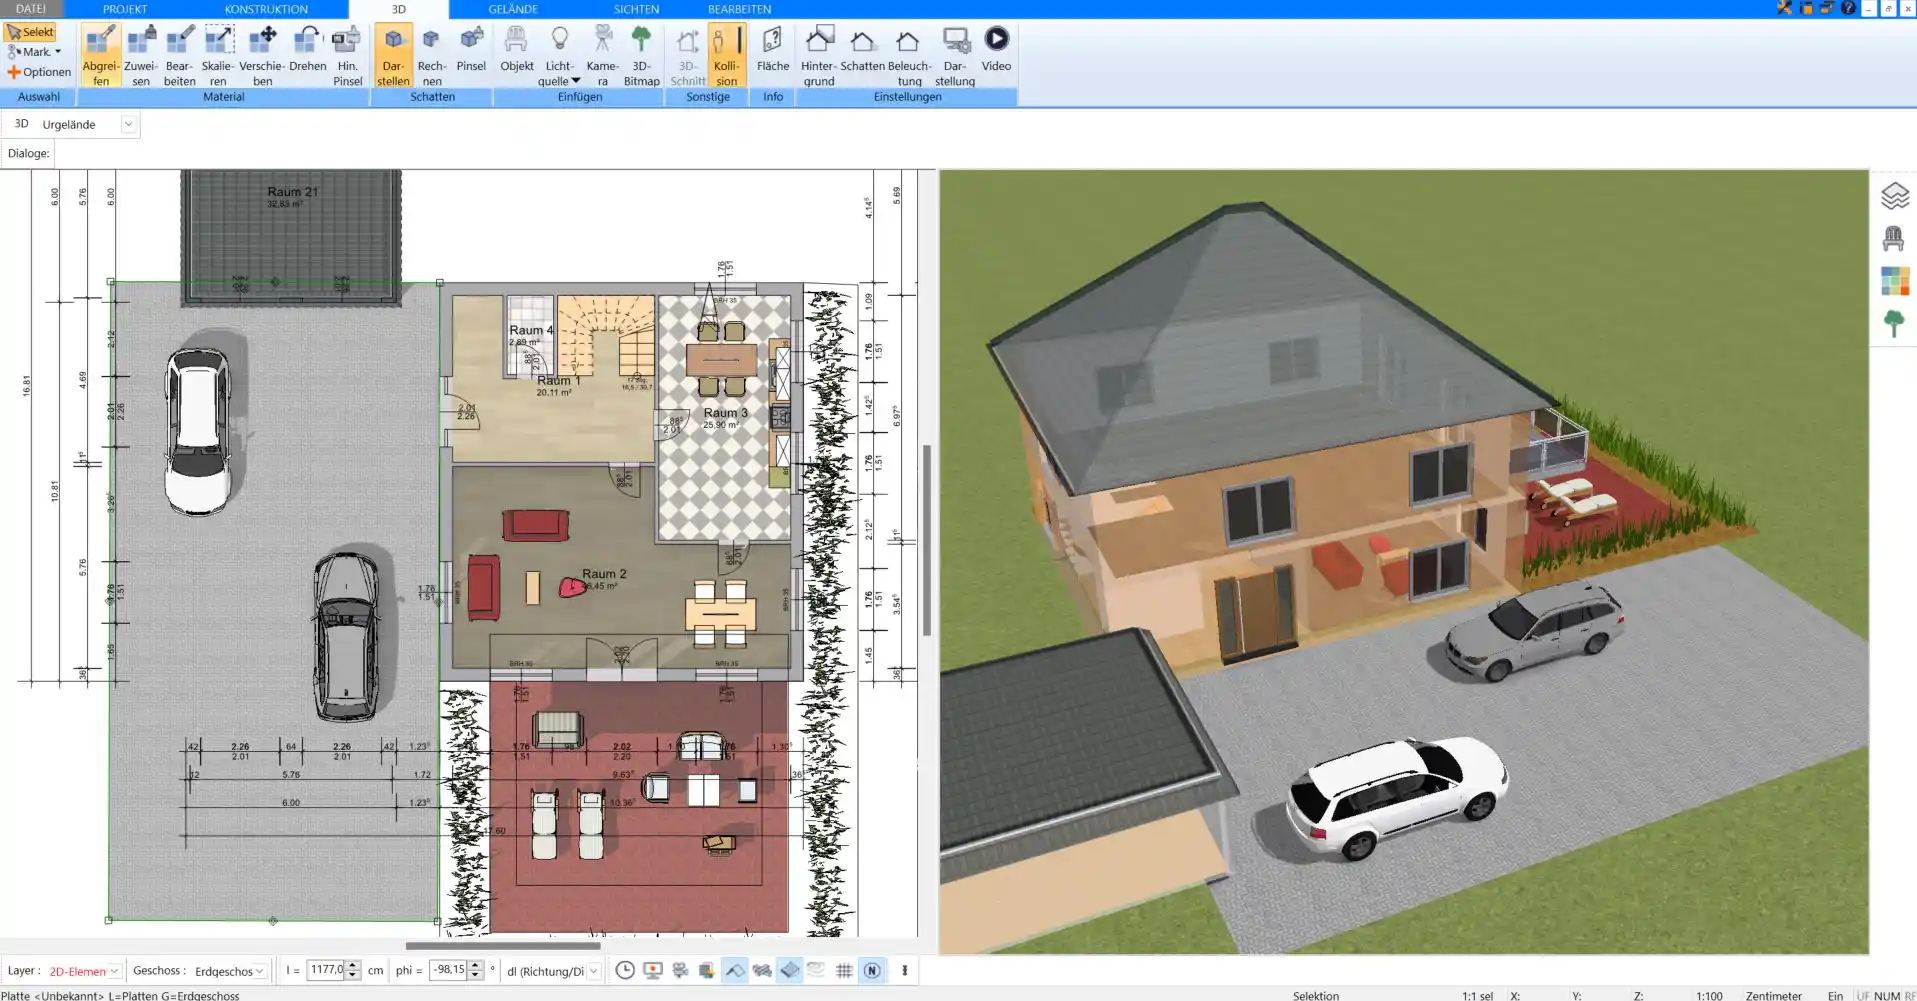Toggle the highlighted roof-shape snap icon
Image resolution: width=1917 pixels, height=1001 pixels.
click(x=735, y=970)
